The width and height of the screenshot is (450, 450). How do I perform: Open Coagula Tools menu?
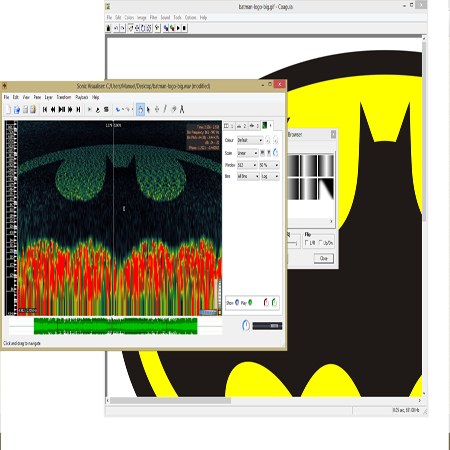pos(177,18)
